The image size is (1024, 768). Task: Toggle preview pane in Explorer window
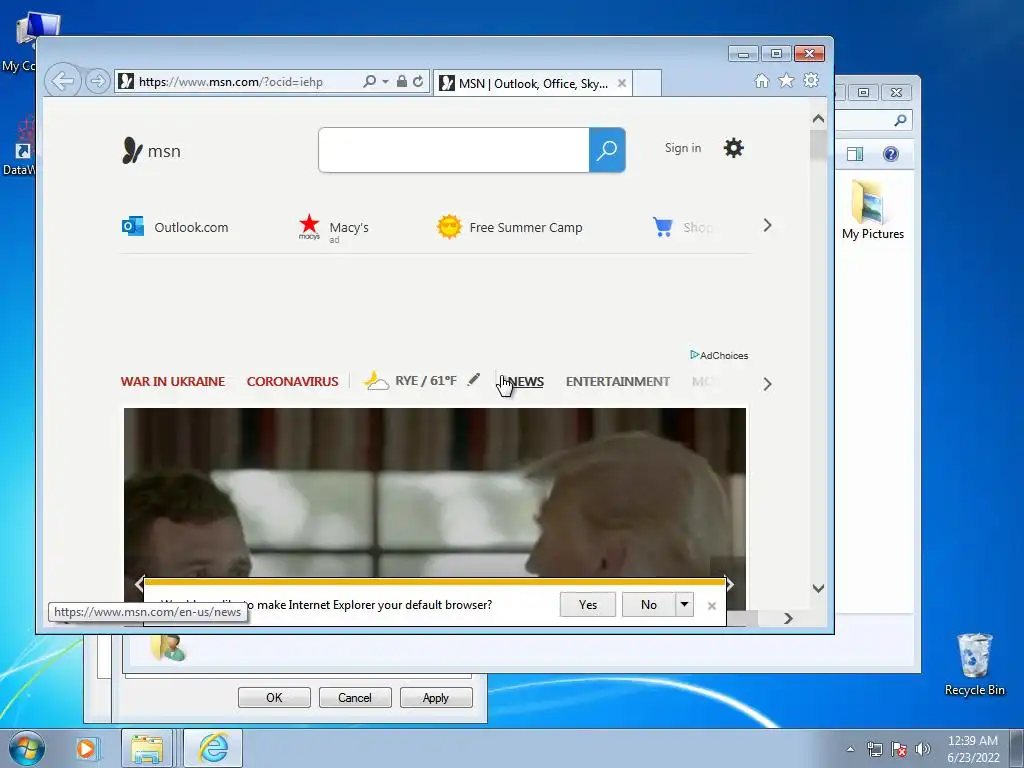(x=855, y=154)
